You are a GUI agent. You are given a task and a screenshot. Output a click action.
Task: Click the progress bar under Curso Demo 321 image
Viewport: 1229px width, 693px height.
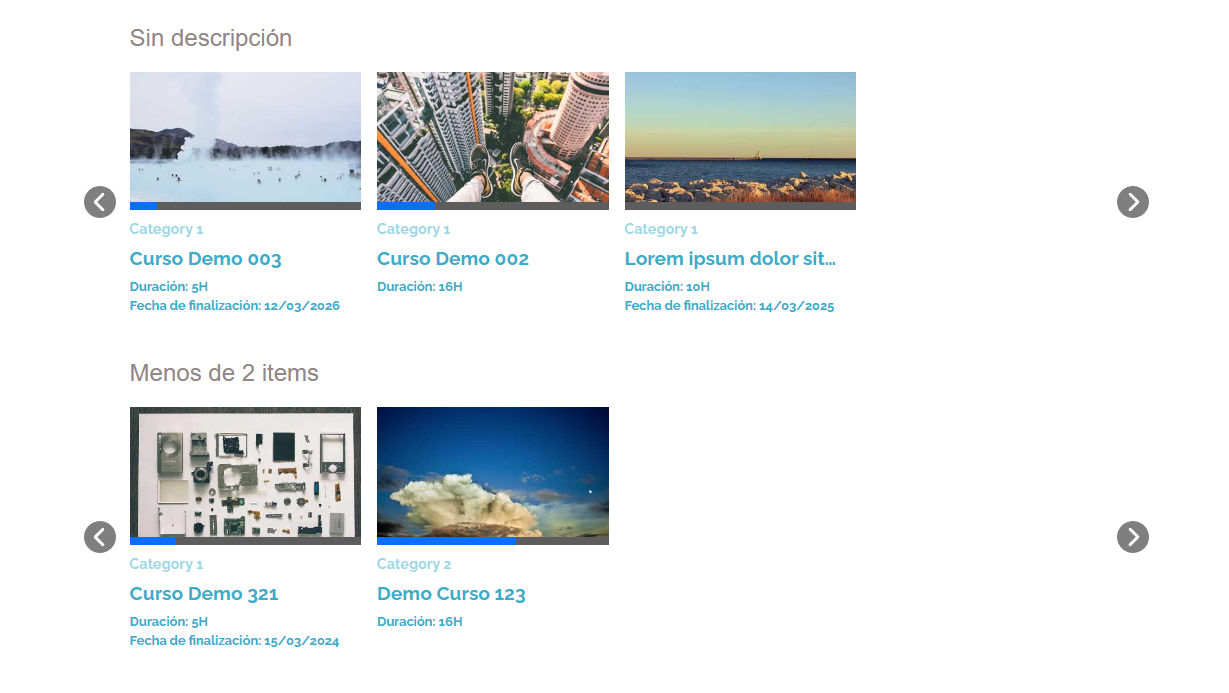point(245,541)
